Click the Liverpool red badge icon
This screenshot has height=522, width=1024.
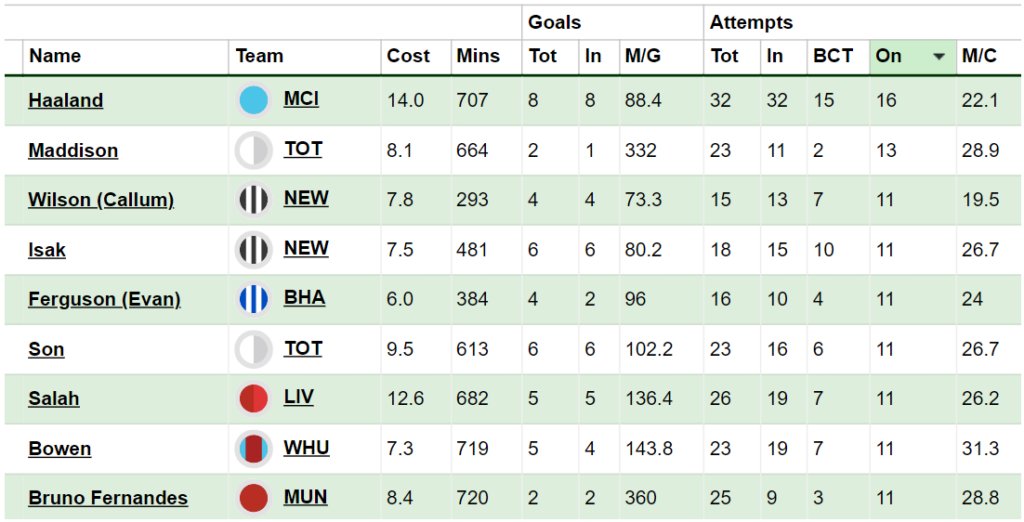(x=253, y=399)
